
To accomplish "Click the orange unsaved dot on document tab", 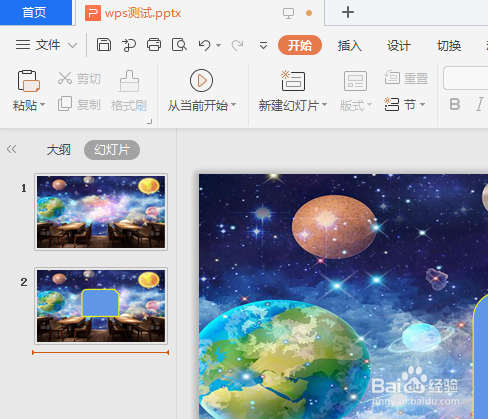I will tap(309, 13).
